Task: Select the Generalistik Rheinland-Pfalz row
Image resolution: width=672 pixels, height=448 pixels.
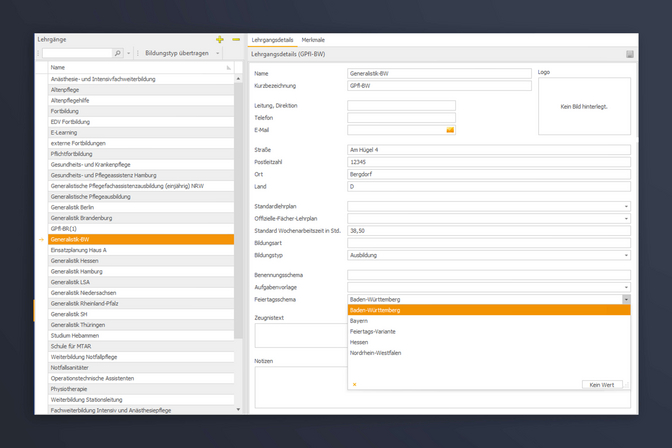Action: 141,304
